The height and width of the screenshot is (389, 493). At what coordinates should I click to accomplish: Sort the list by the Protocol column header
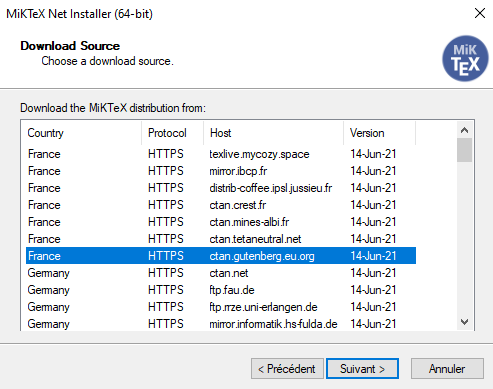pyautogui.click(x=172, y=133)
